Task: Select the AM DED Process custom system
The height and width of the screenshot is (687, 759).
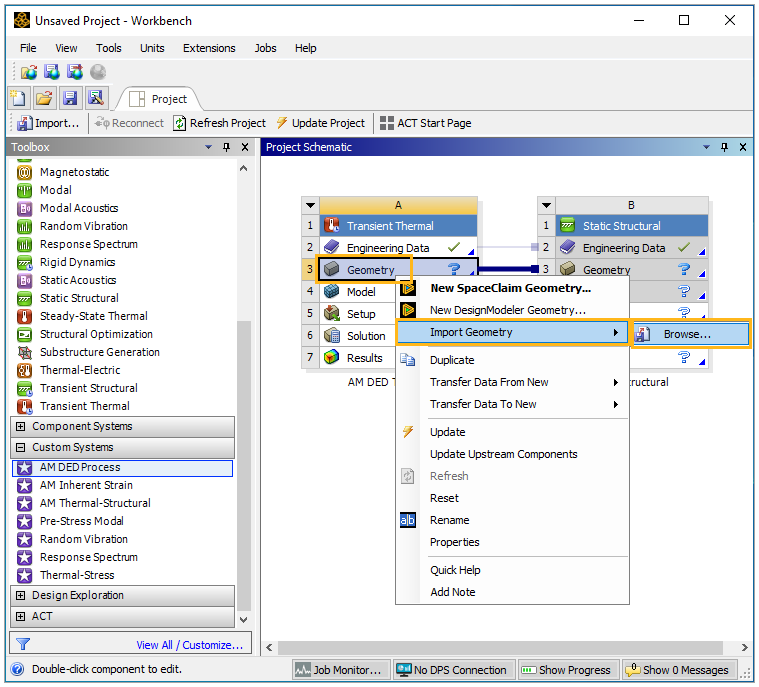Action: tap(122, 468)
